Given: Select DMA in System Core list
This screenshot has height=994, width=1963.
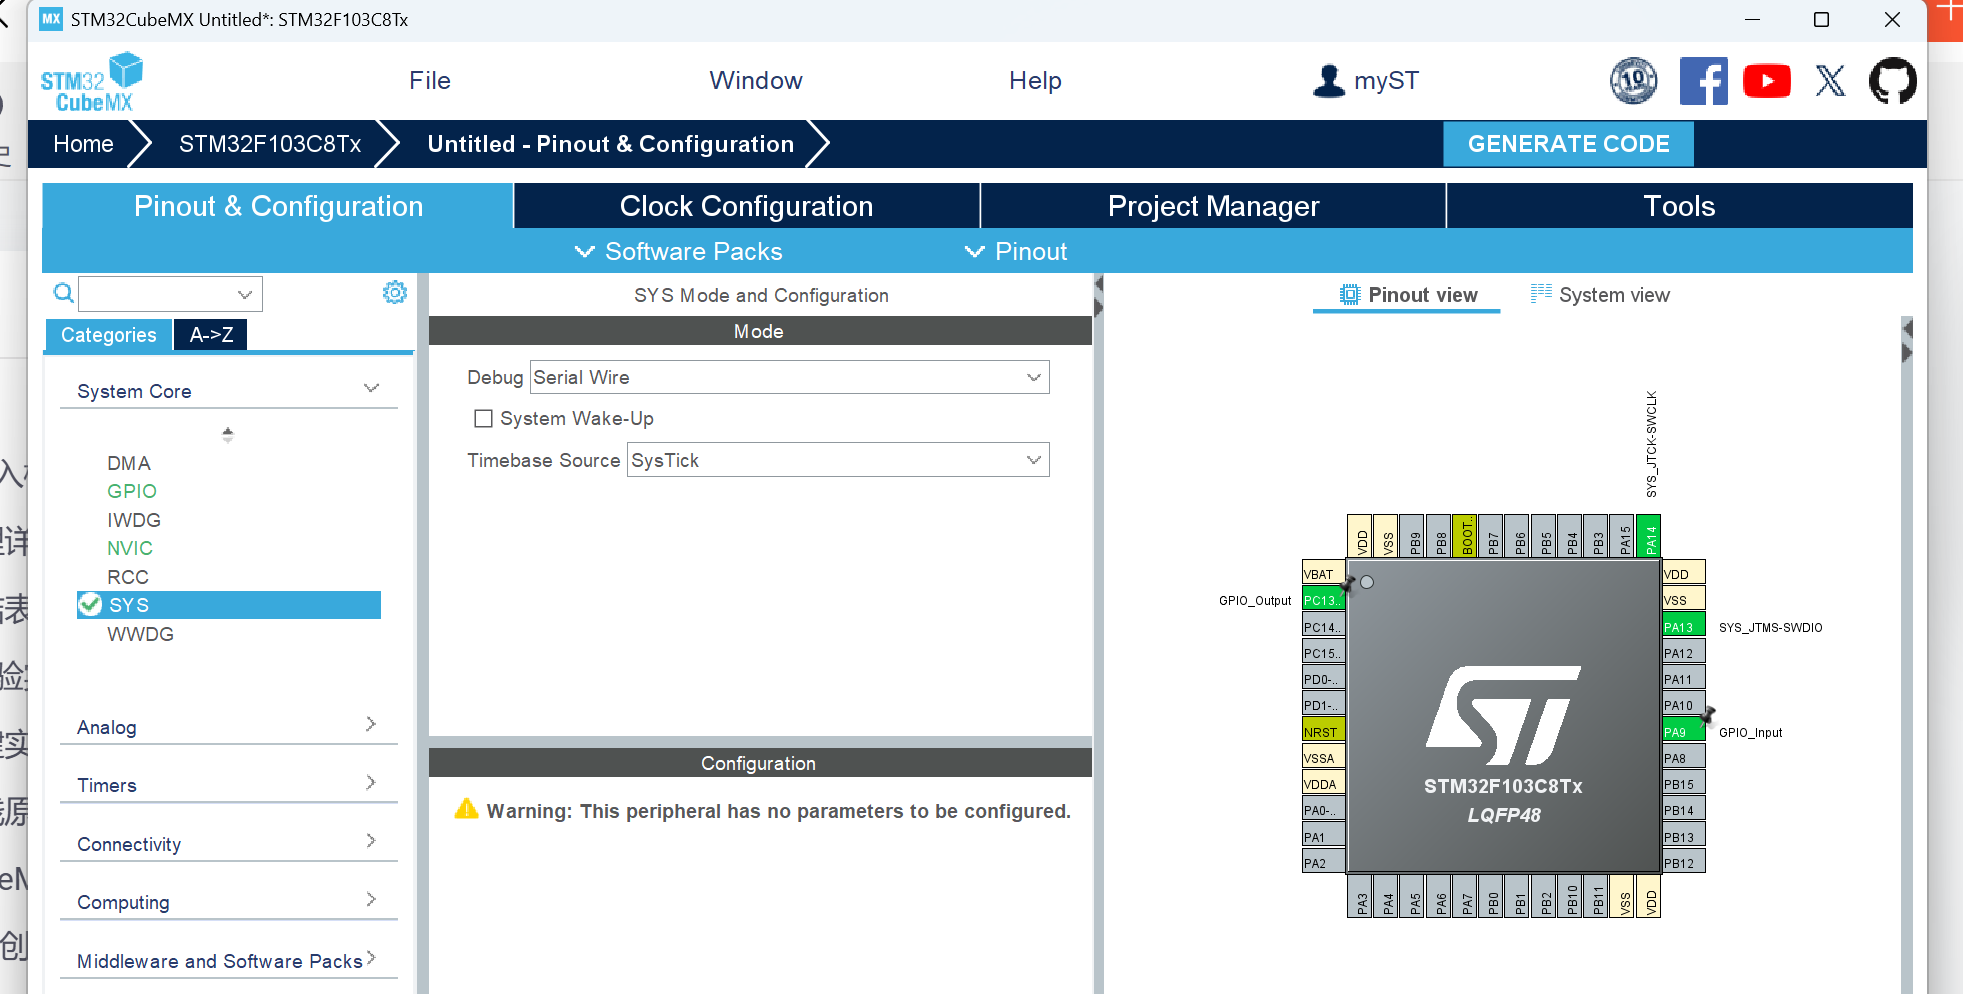Looking at the screenshot, I should coord(129,463).
